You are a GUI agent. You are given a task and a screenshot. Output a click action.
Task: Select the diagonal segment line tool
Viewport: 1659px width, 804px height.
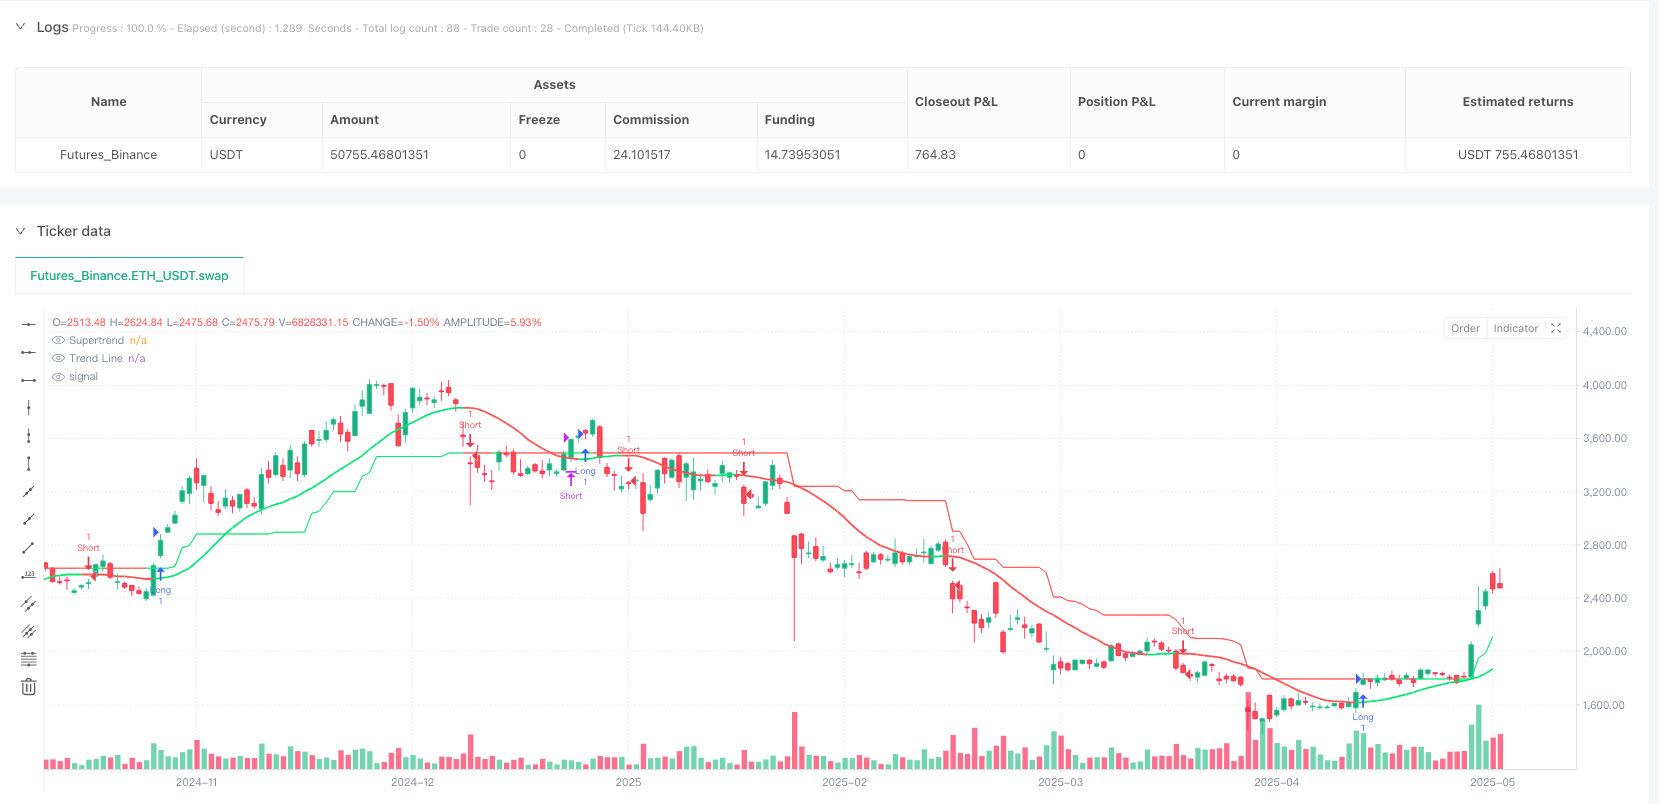29,547
